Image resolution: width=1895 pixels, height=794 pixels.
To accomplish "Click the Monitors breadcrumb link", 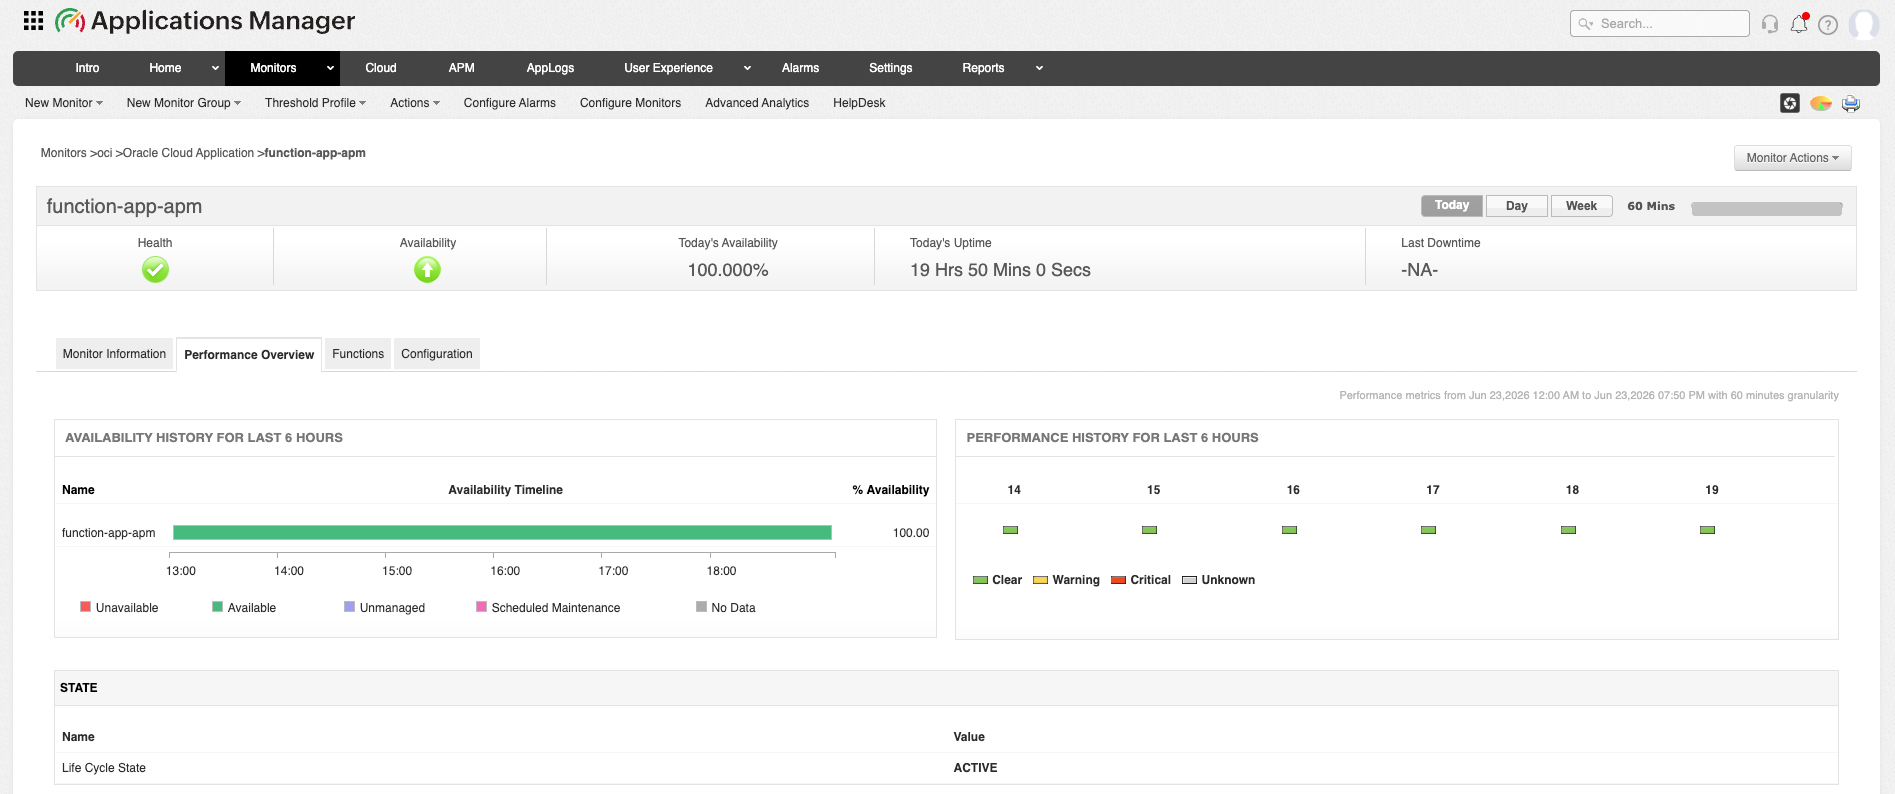I will point(63,153).
